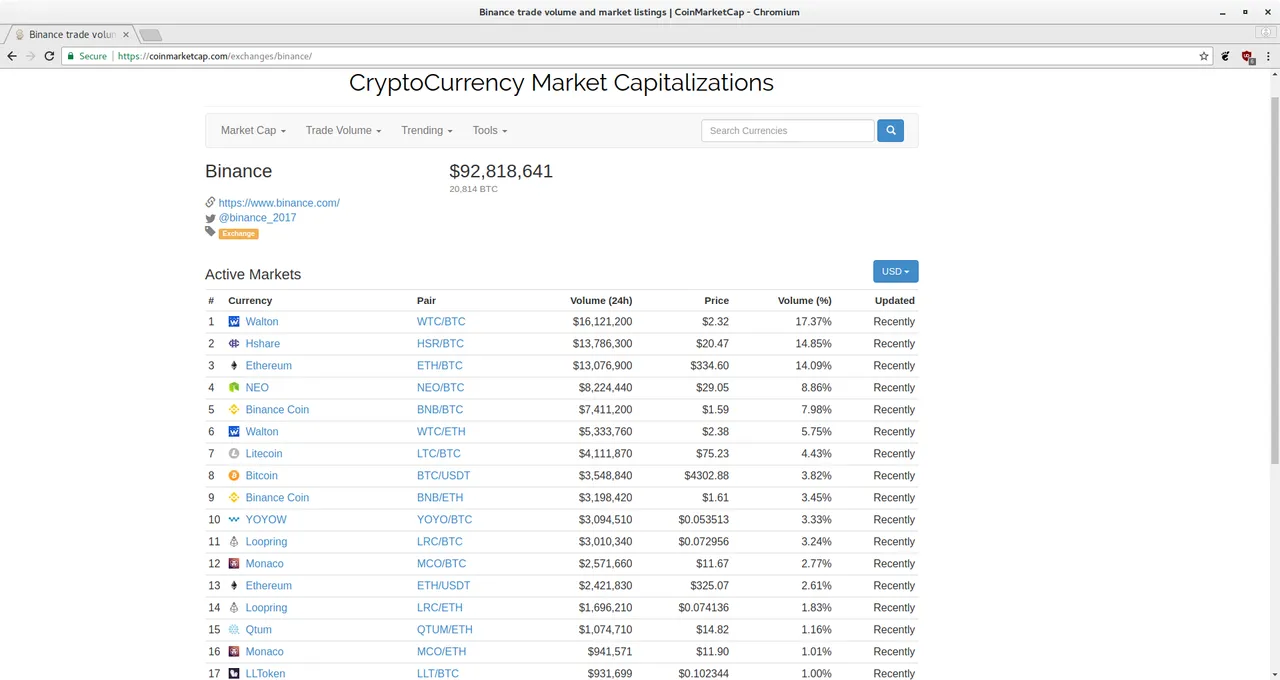1280x680 pixels.
Task: Click the Volume (%) column header
Action: click(x=804, y=300)
